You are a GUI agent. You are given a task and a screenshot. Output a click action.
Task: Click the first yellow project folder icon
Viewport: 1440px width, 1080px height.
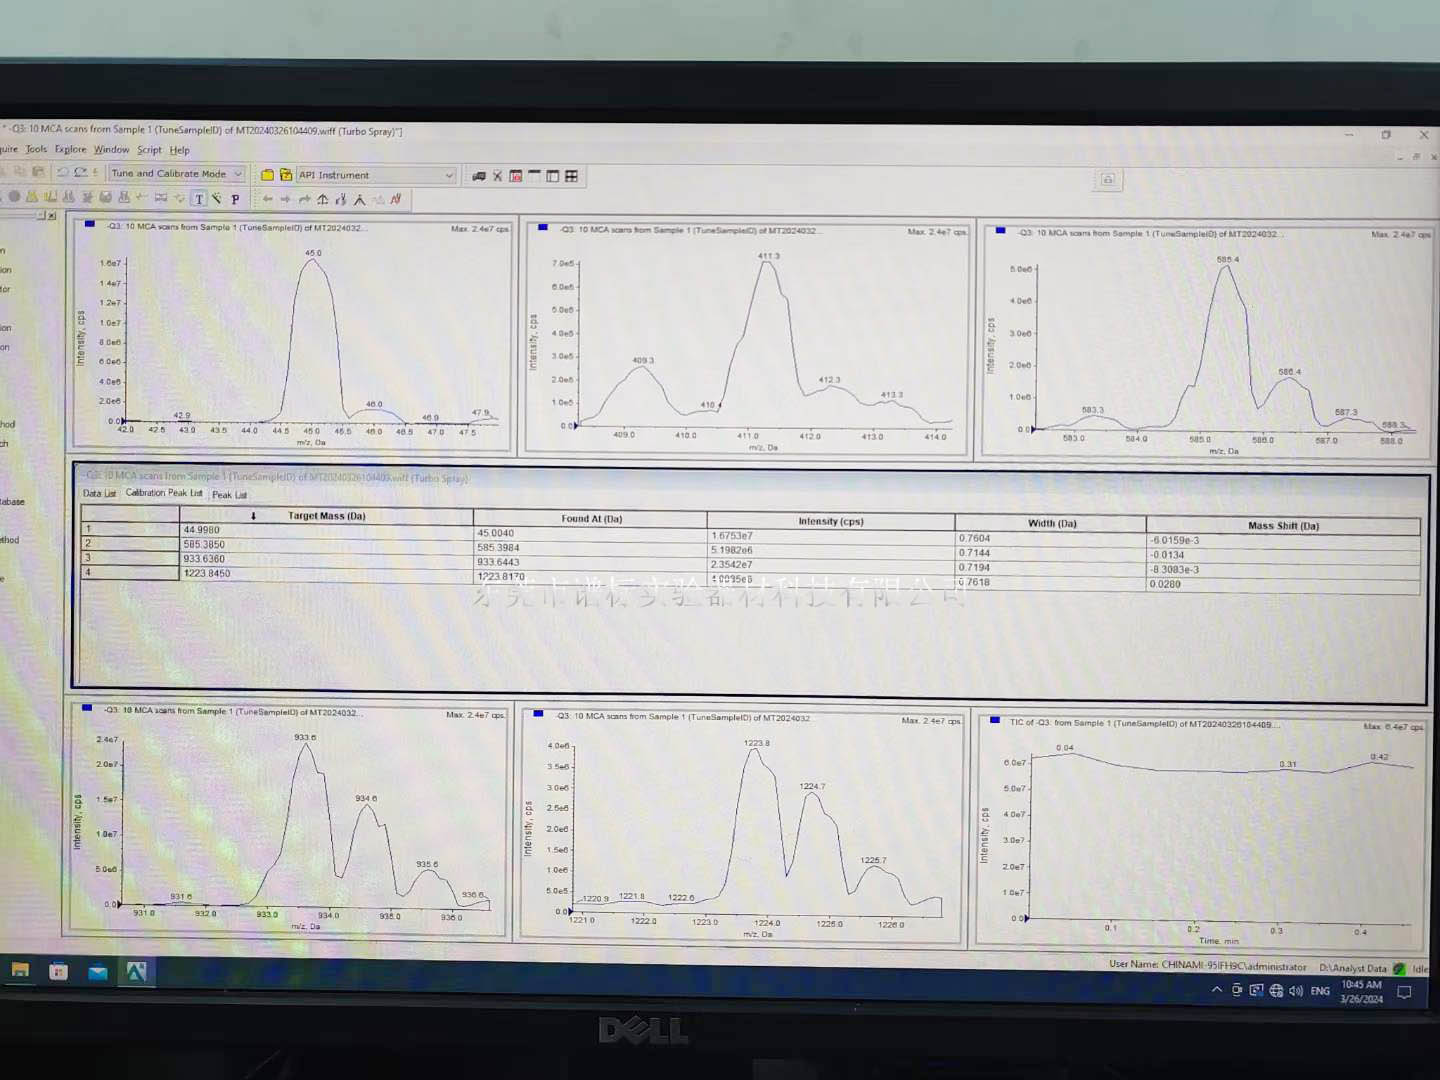[267, 175]
